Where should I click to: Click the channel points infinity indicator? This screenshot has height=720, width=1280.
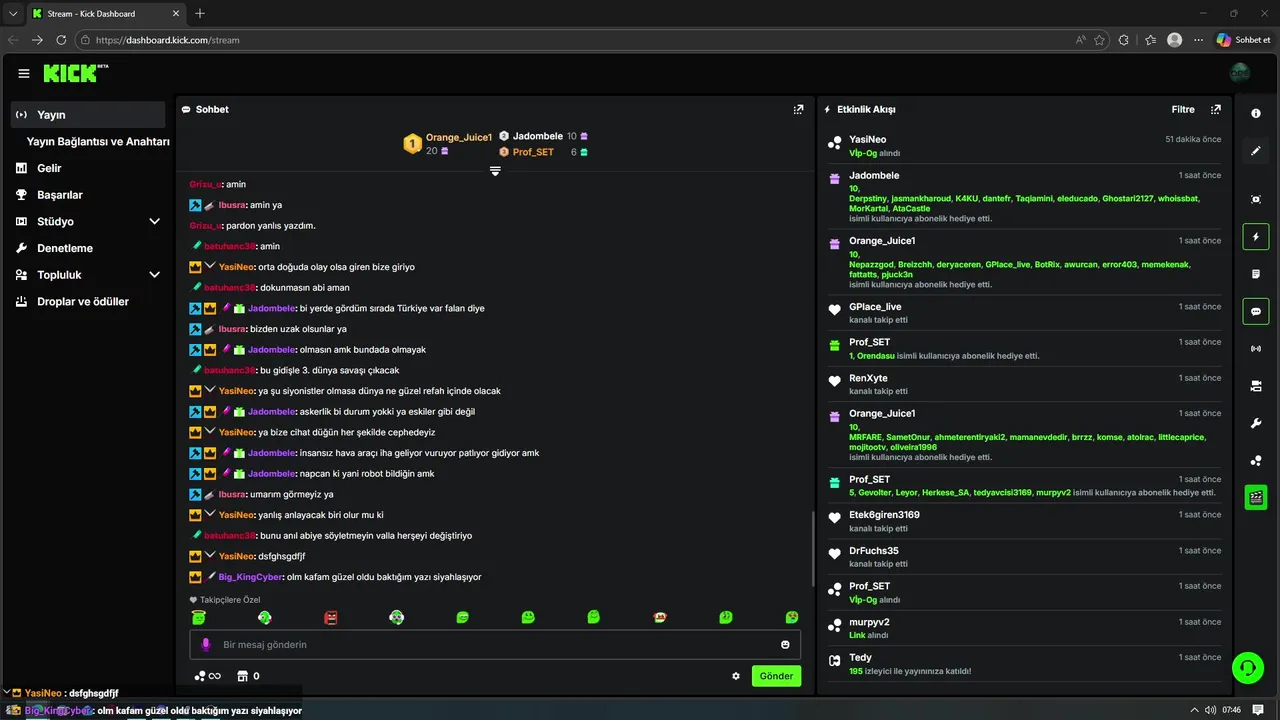(208, 676)
